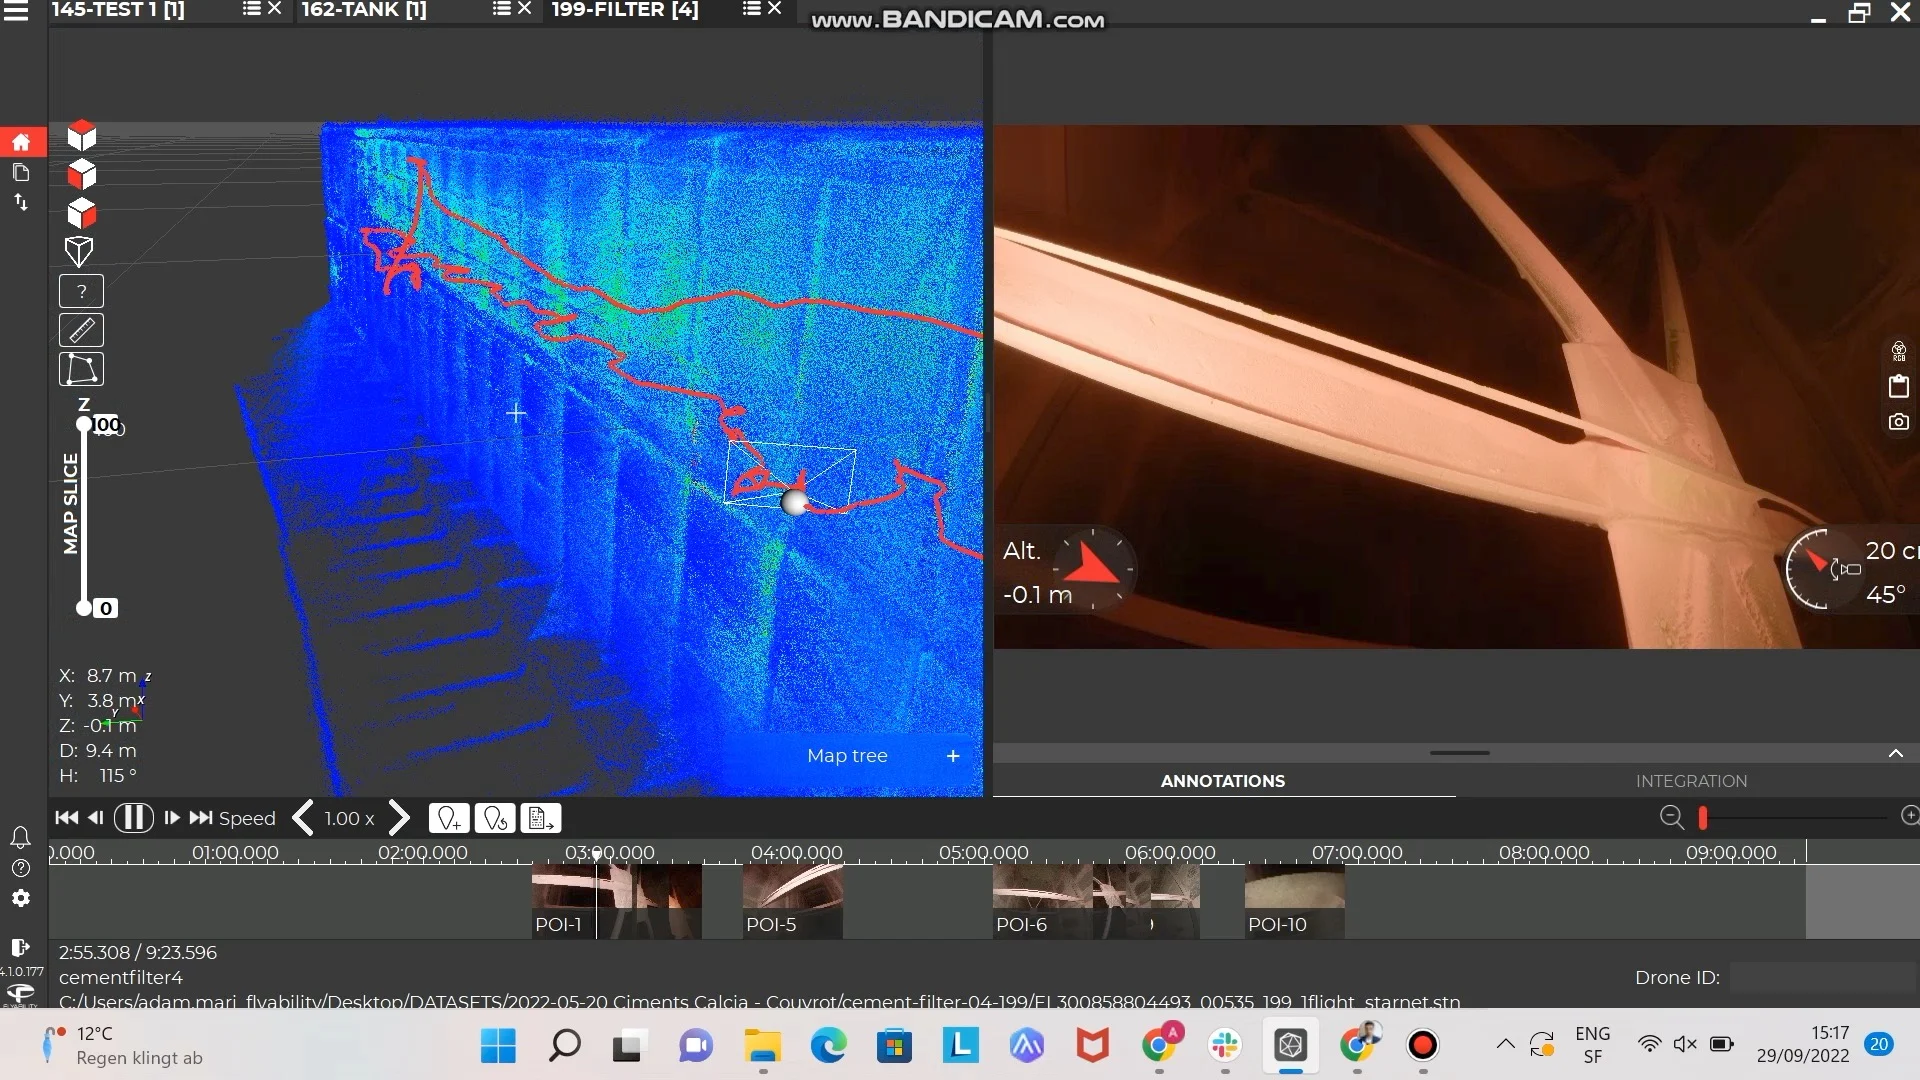Go to the Home view in the sidebar
This screenshot has width=1920, height=1080.
pos(21,142)
